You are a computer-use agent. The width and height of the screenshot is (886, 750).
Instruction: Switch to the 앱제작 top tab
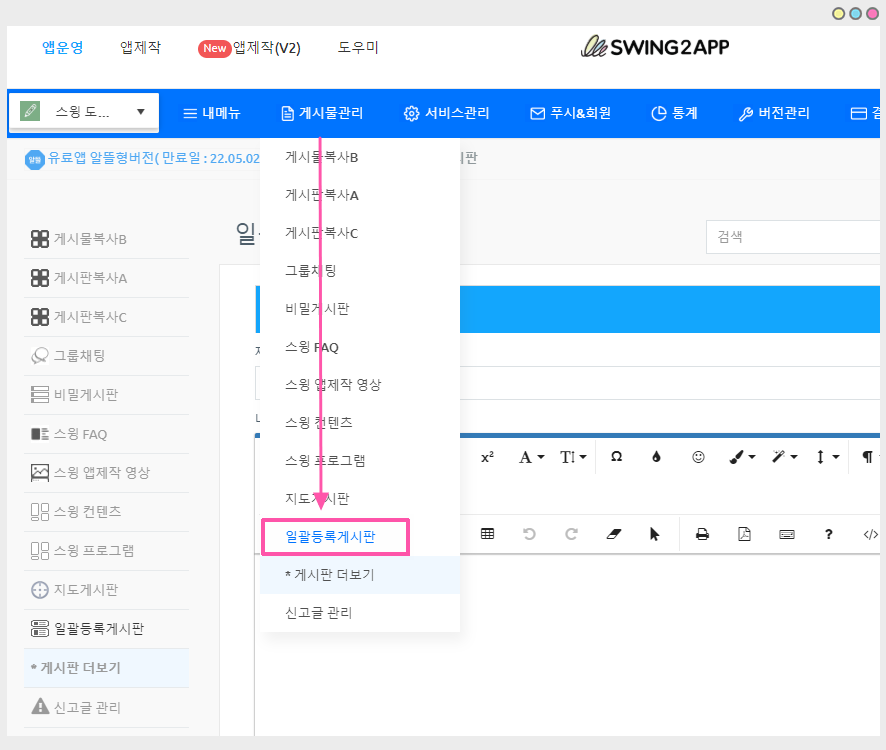point(140,47)
